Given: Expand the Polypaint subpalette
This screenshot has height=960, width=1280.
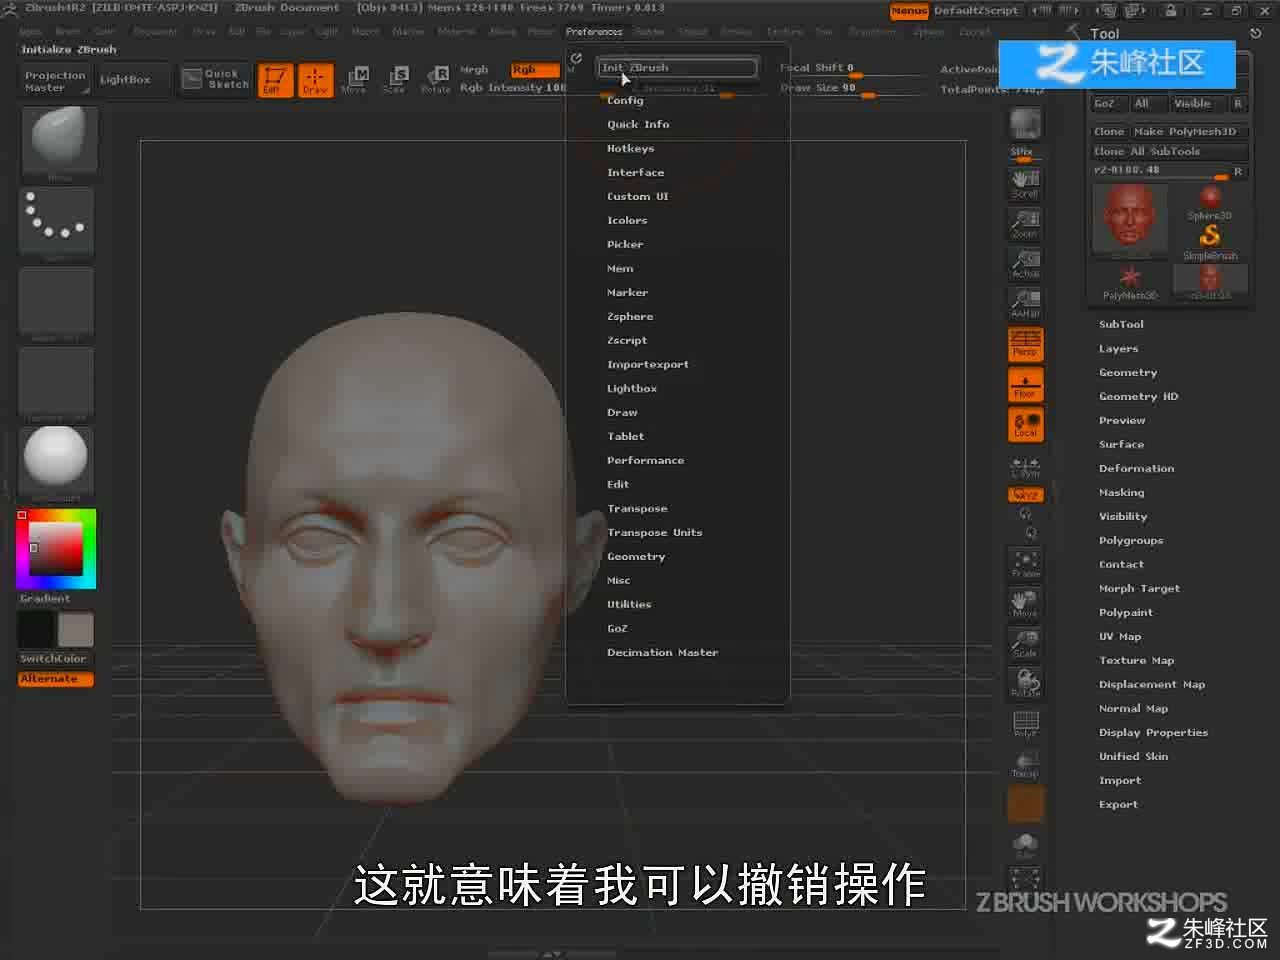Looking at the screenshot, I should pos(1126,612).
